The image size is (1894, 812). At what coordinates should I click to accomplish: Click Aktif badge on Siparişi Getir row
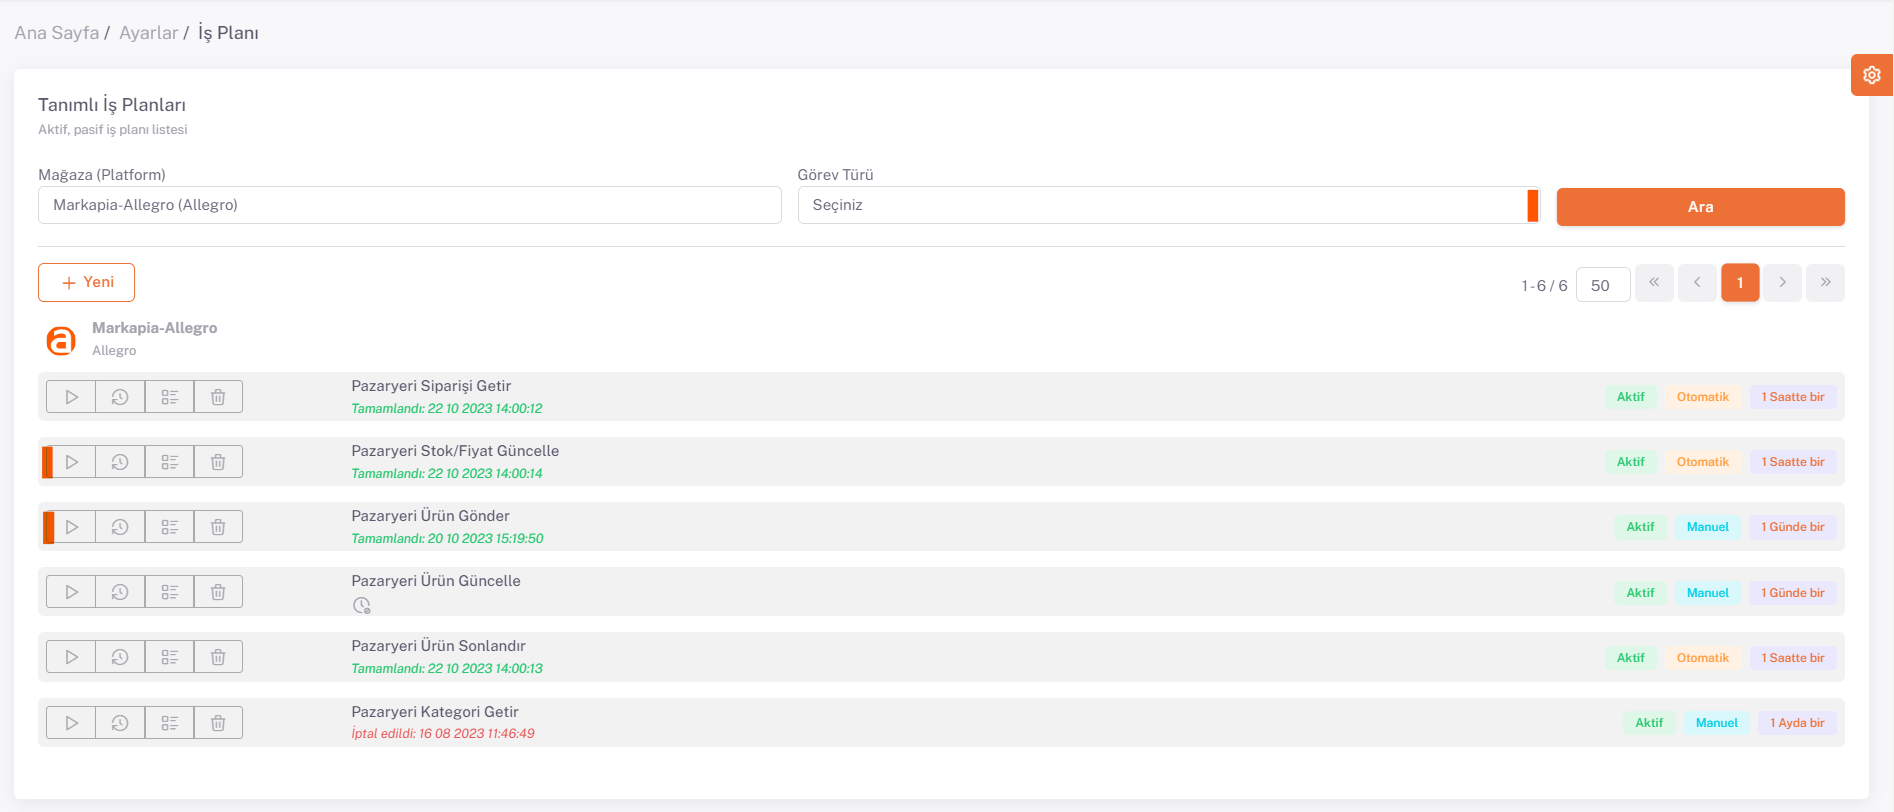coord(1631,397)
